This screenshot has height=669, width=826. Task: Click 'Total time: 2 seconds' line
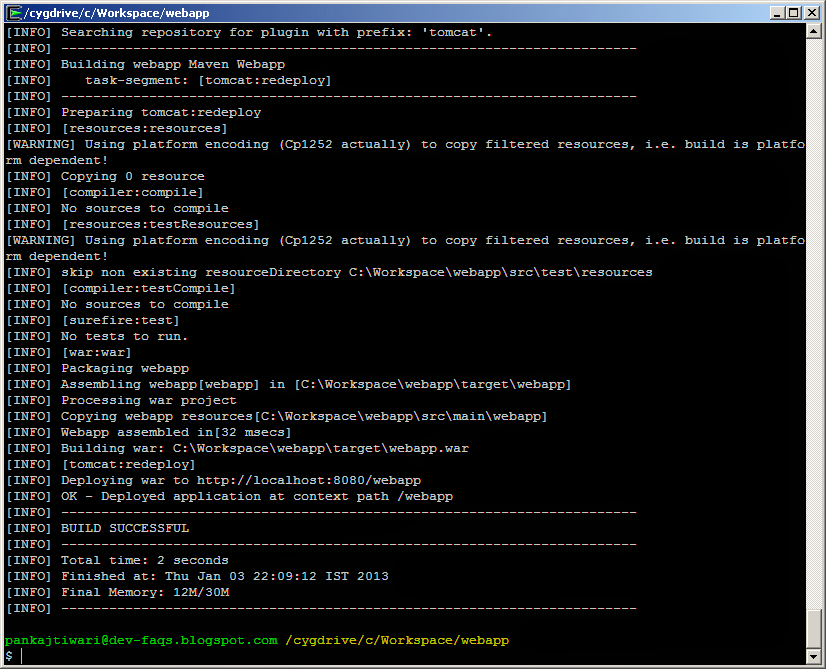click(x=117, y=560)
